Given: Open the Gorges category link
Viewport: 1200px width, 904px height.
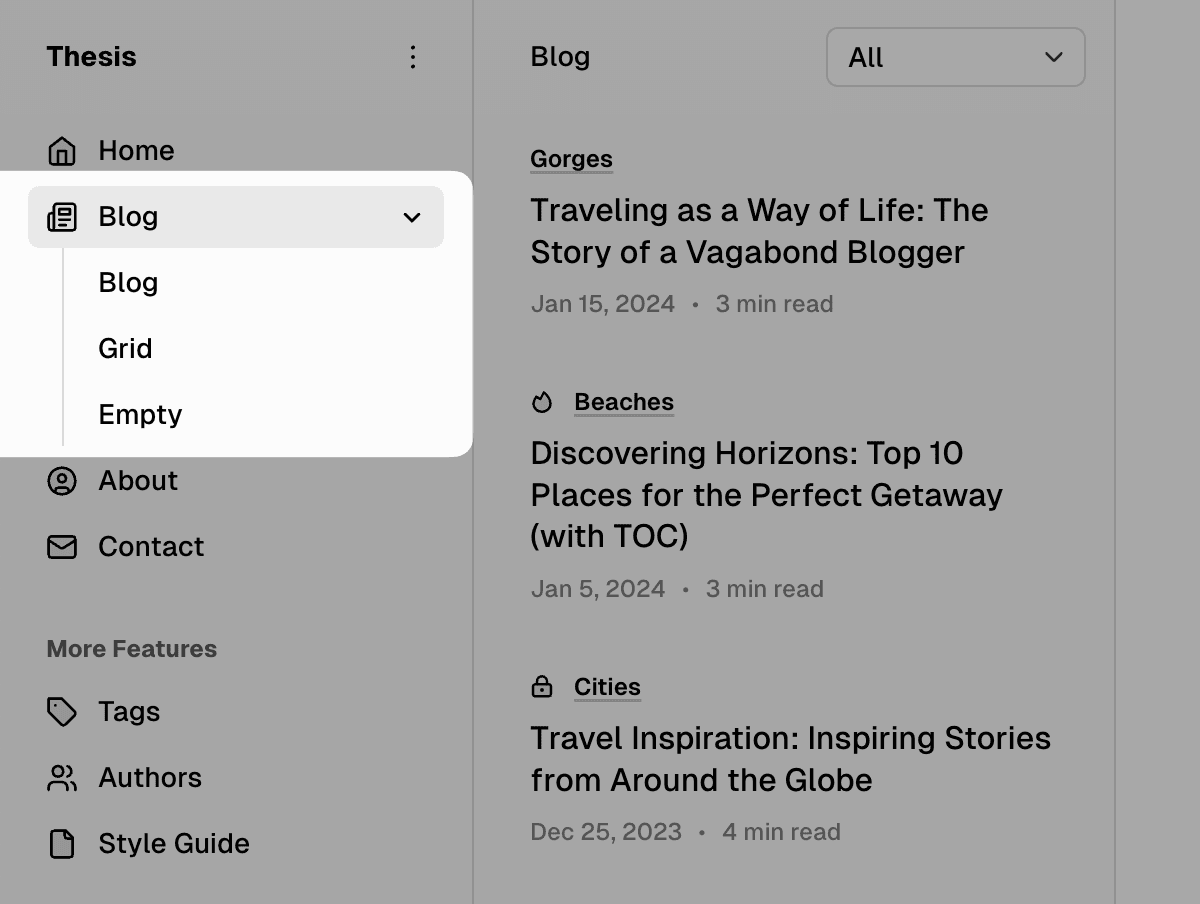Looking at the screenshot, I should (x=571, y=159).
